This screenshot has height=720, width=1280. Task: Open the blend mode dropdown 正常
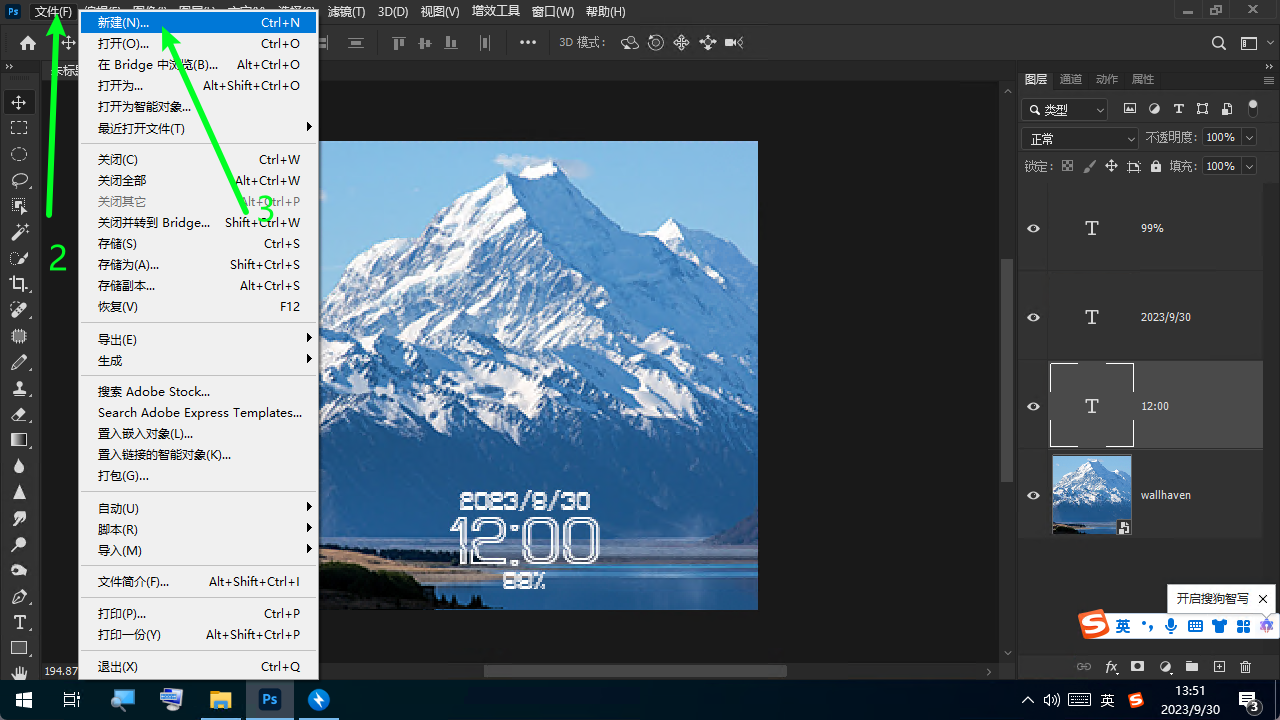tap(1080, 138)
